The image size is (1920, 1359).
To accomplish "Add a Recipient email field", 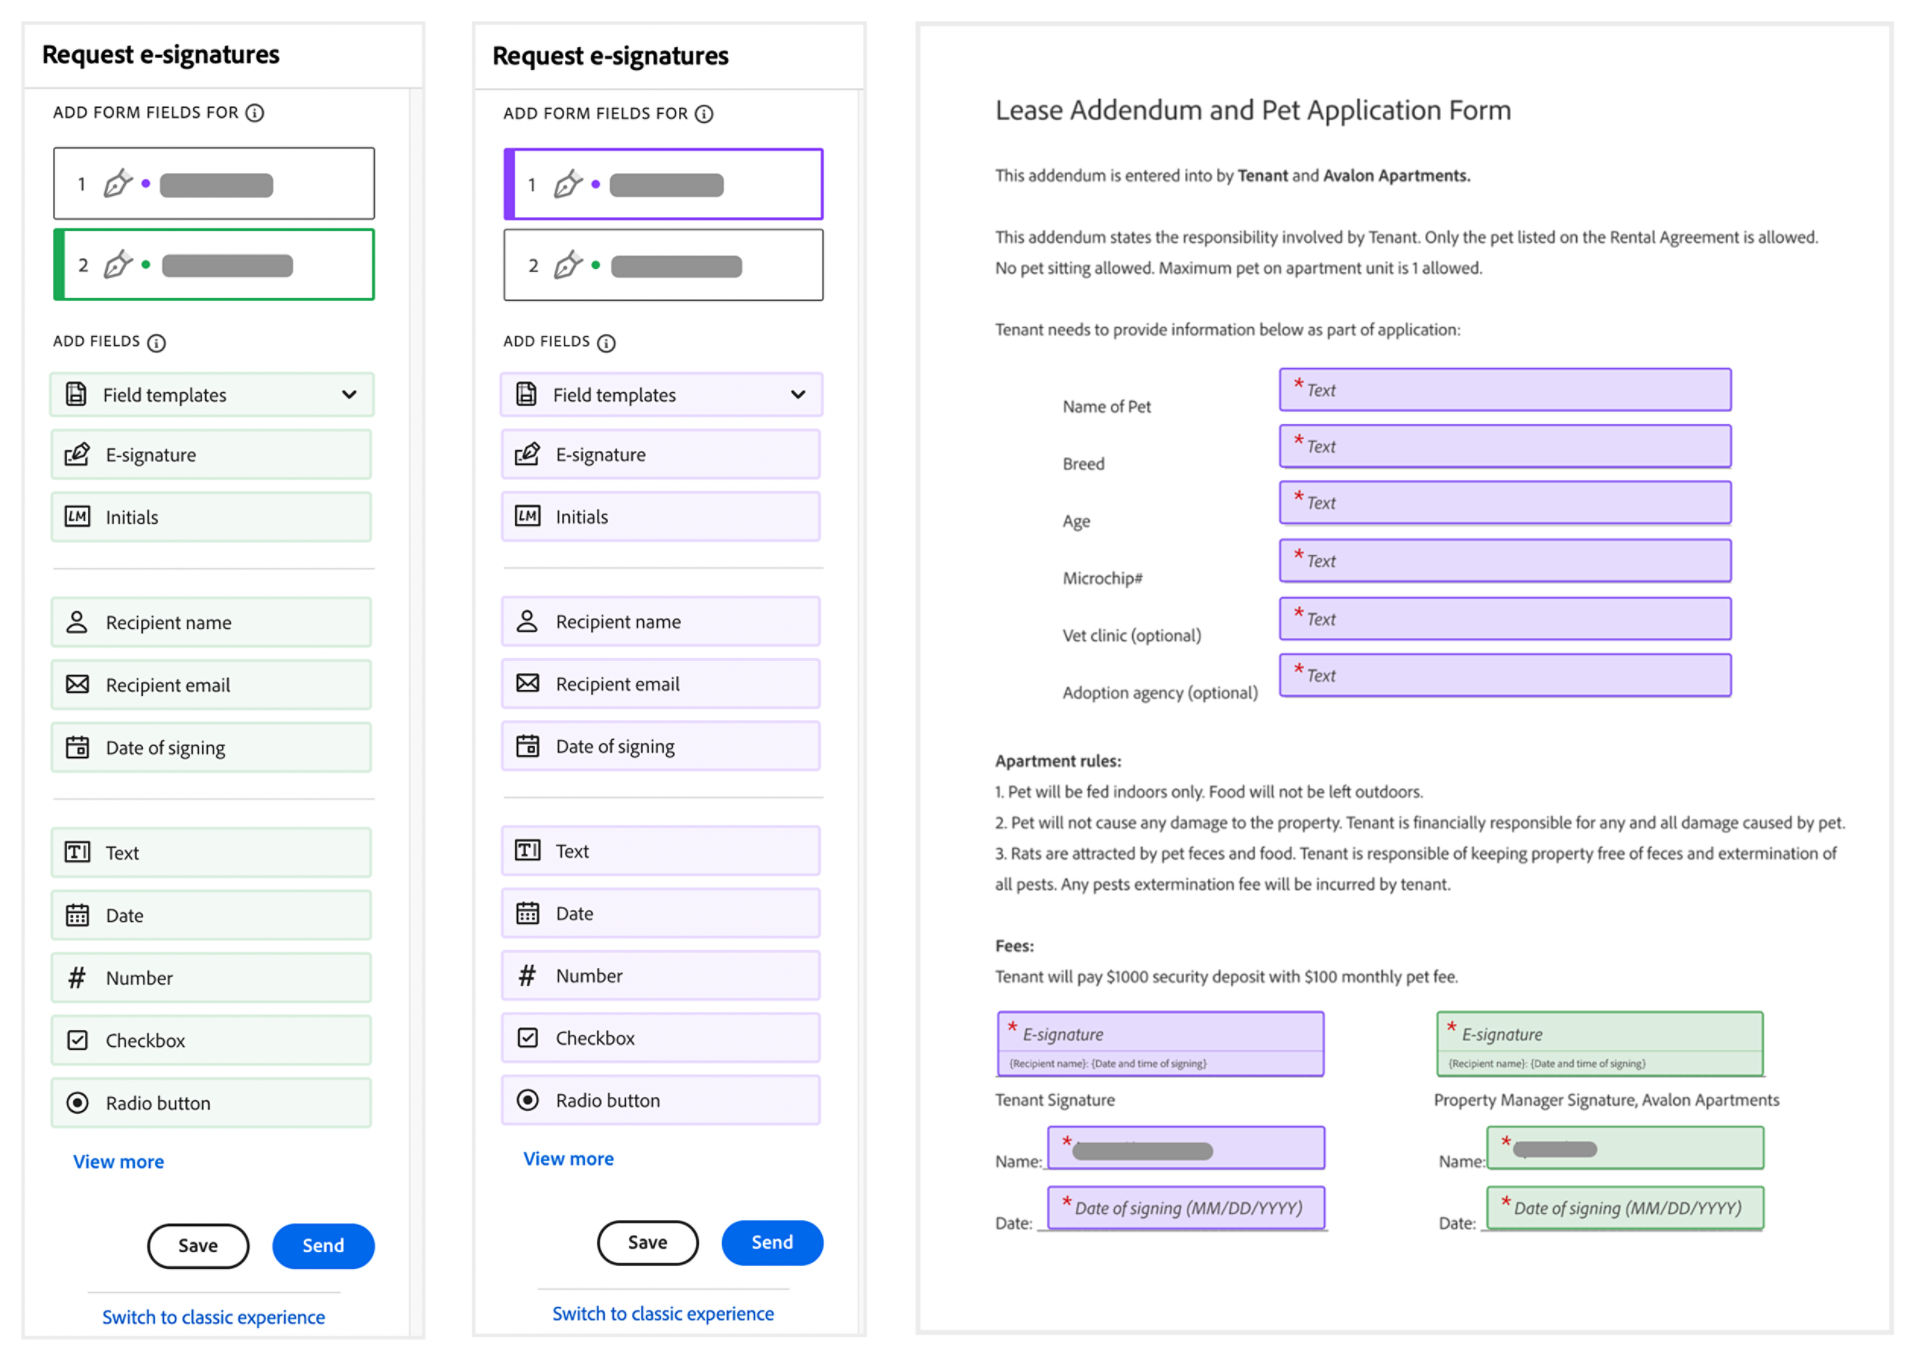I will tap(211, 685).
